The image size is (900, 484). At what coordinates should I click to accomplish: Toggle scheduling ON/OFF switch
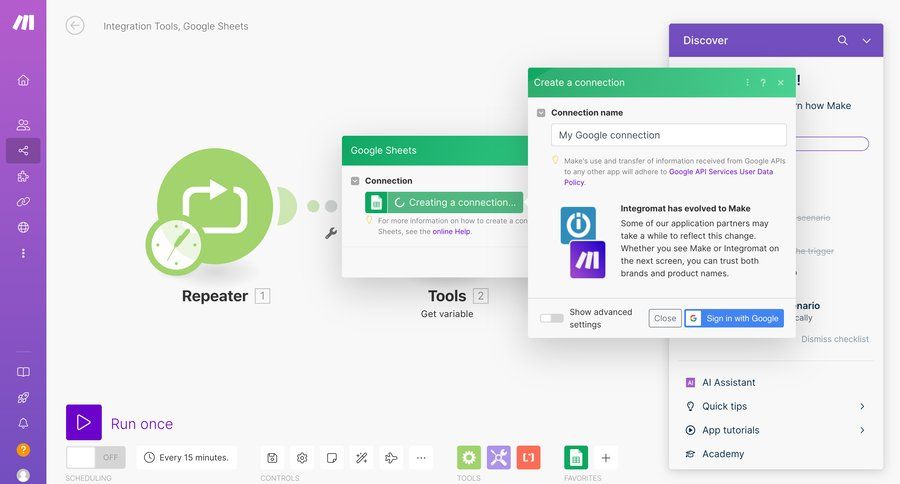coord(96,458)
